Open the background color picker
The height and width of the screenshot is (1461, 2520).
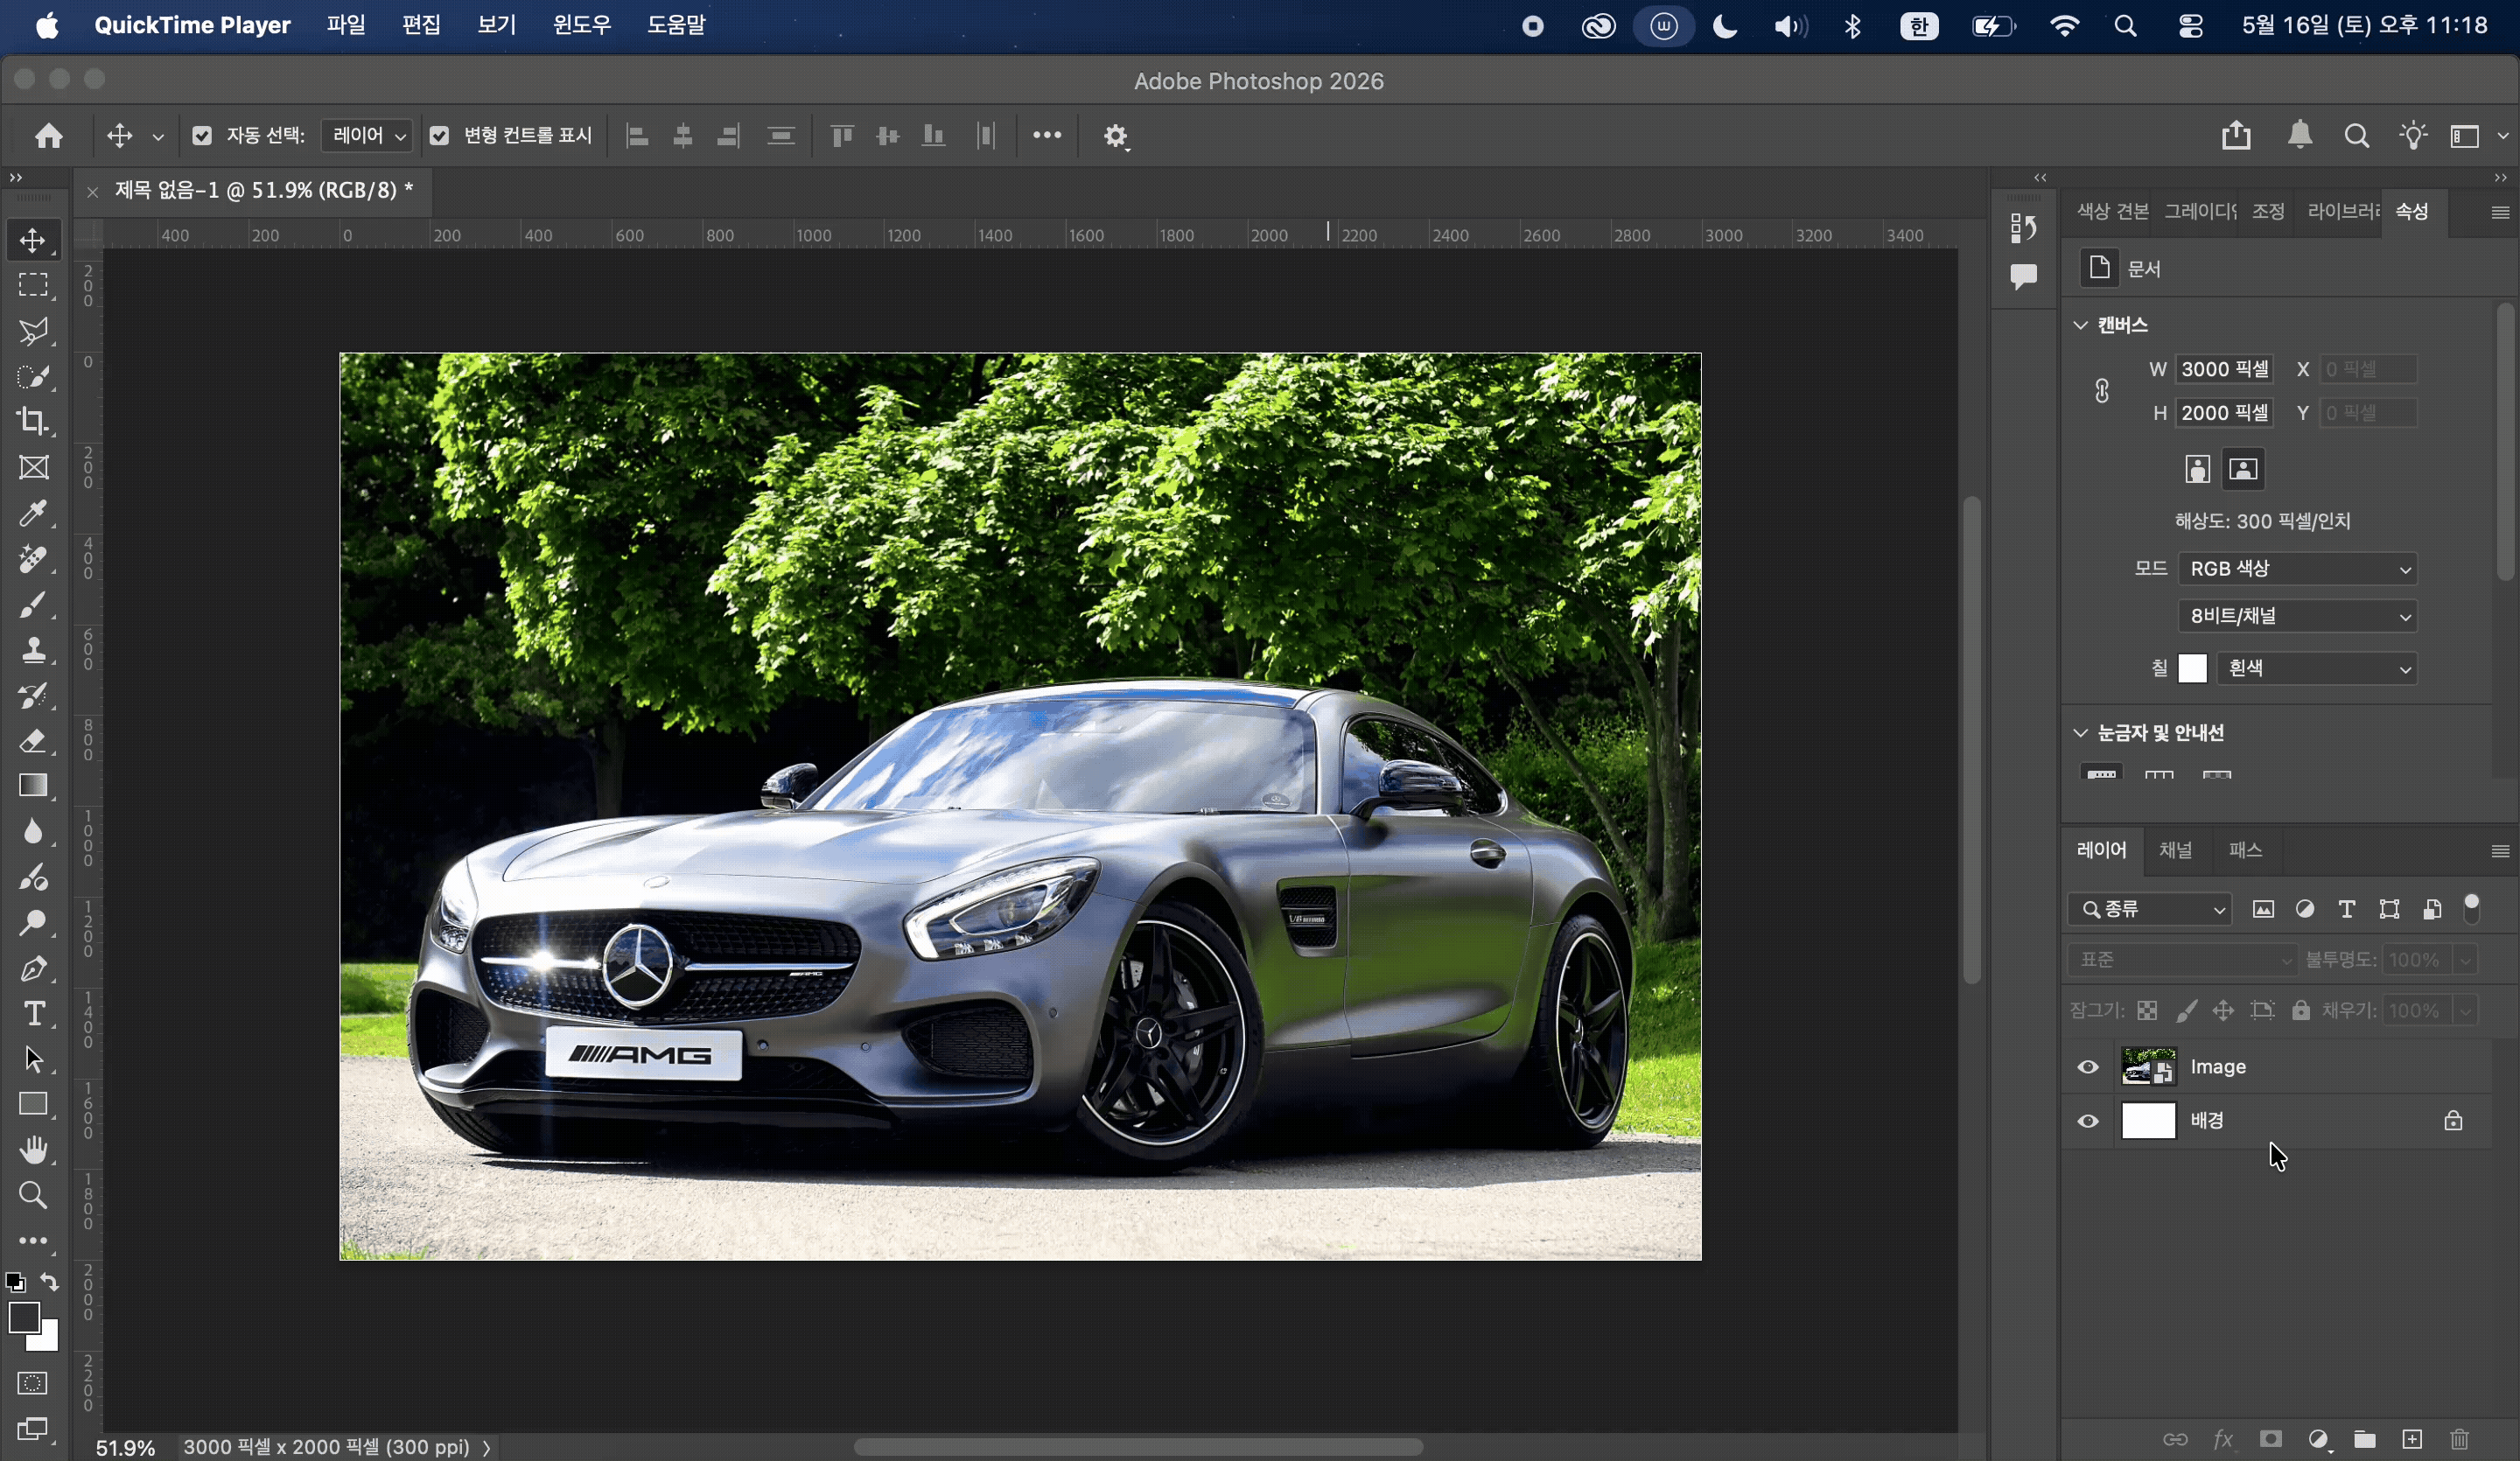point(49,1340)
